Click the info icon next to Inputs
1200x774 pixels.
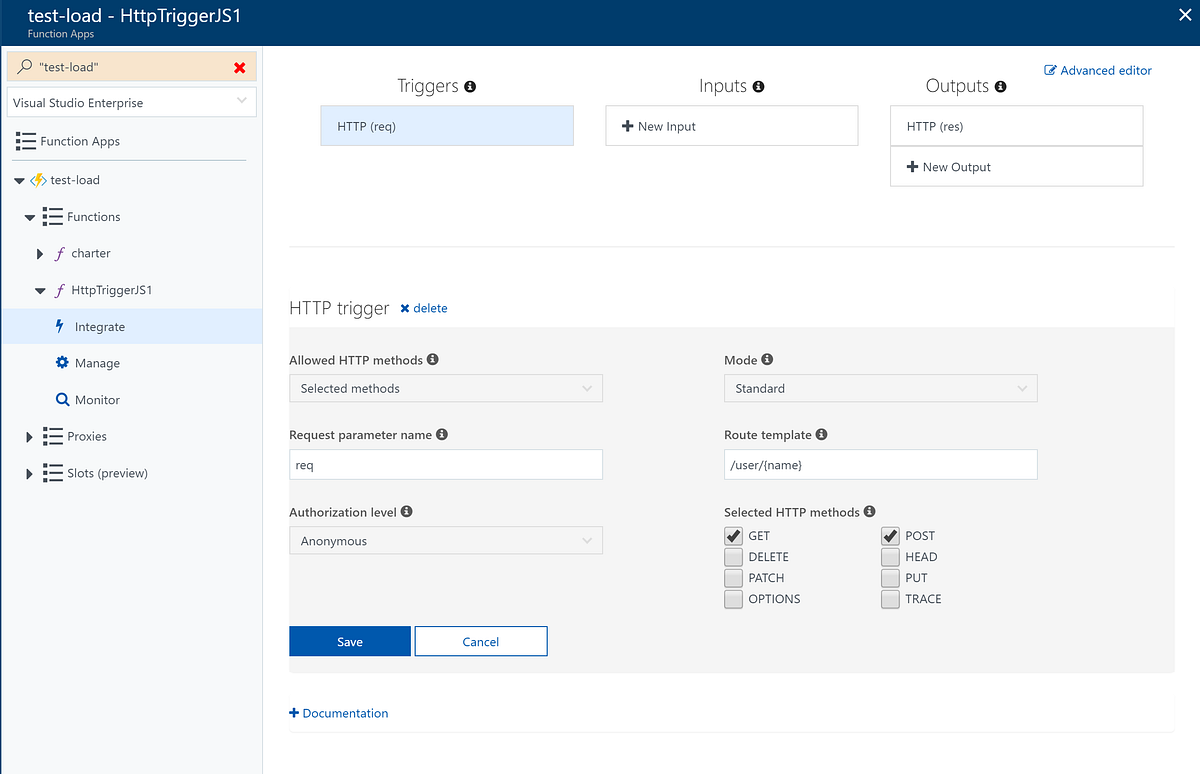[758, 87]
